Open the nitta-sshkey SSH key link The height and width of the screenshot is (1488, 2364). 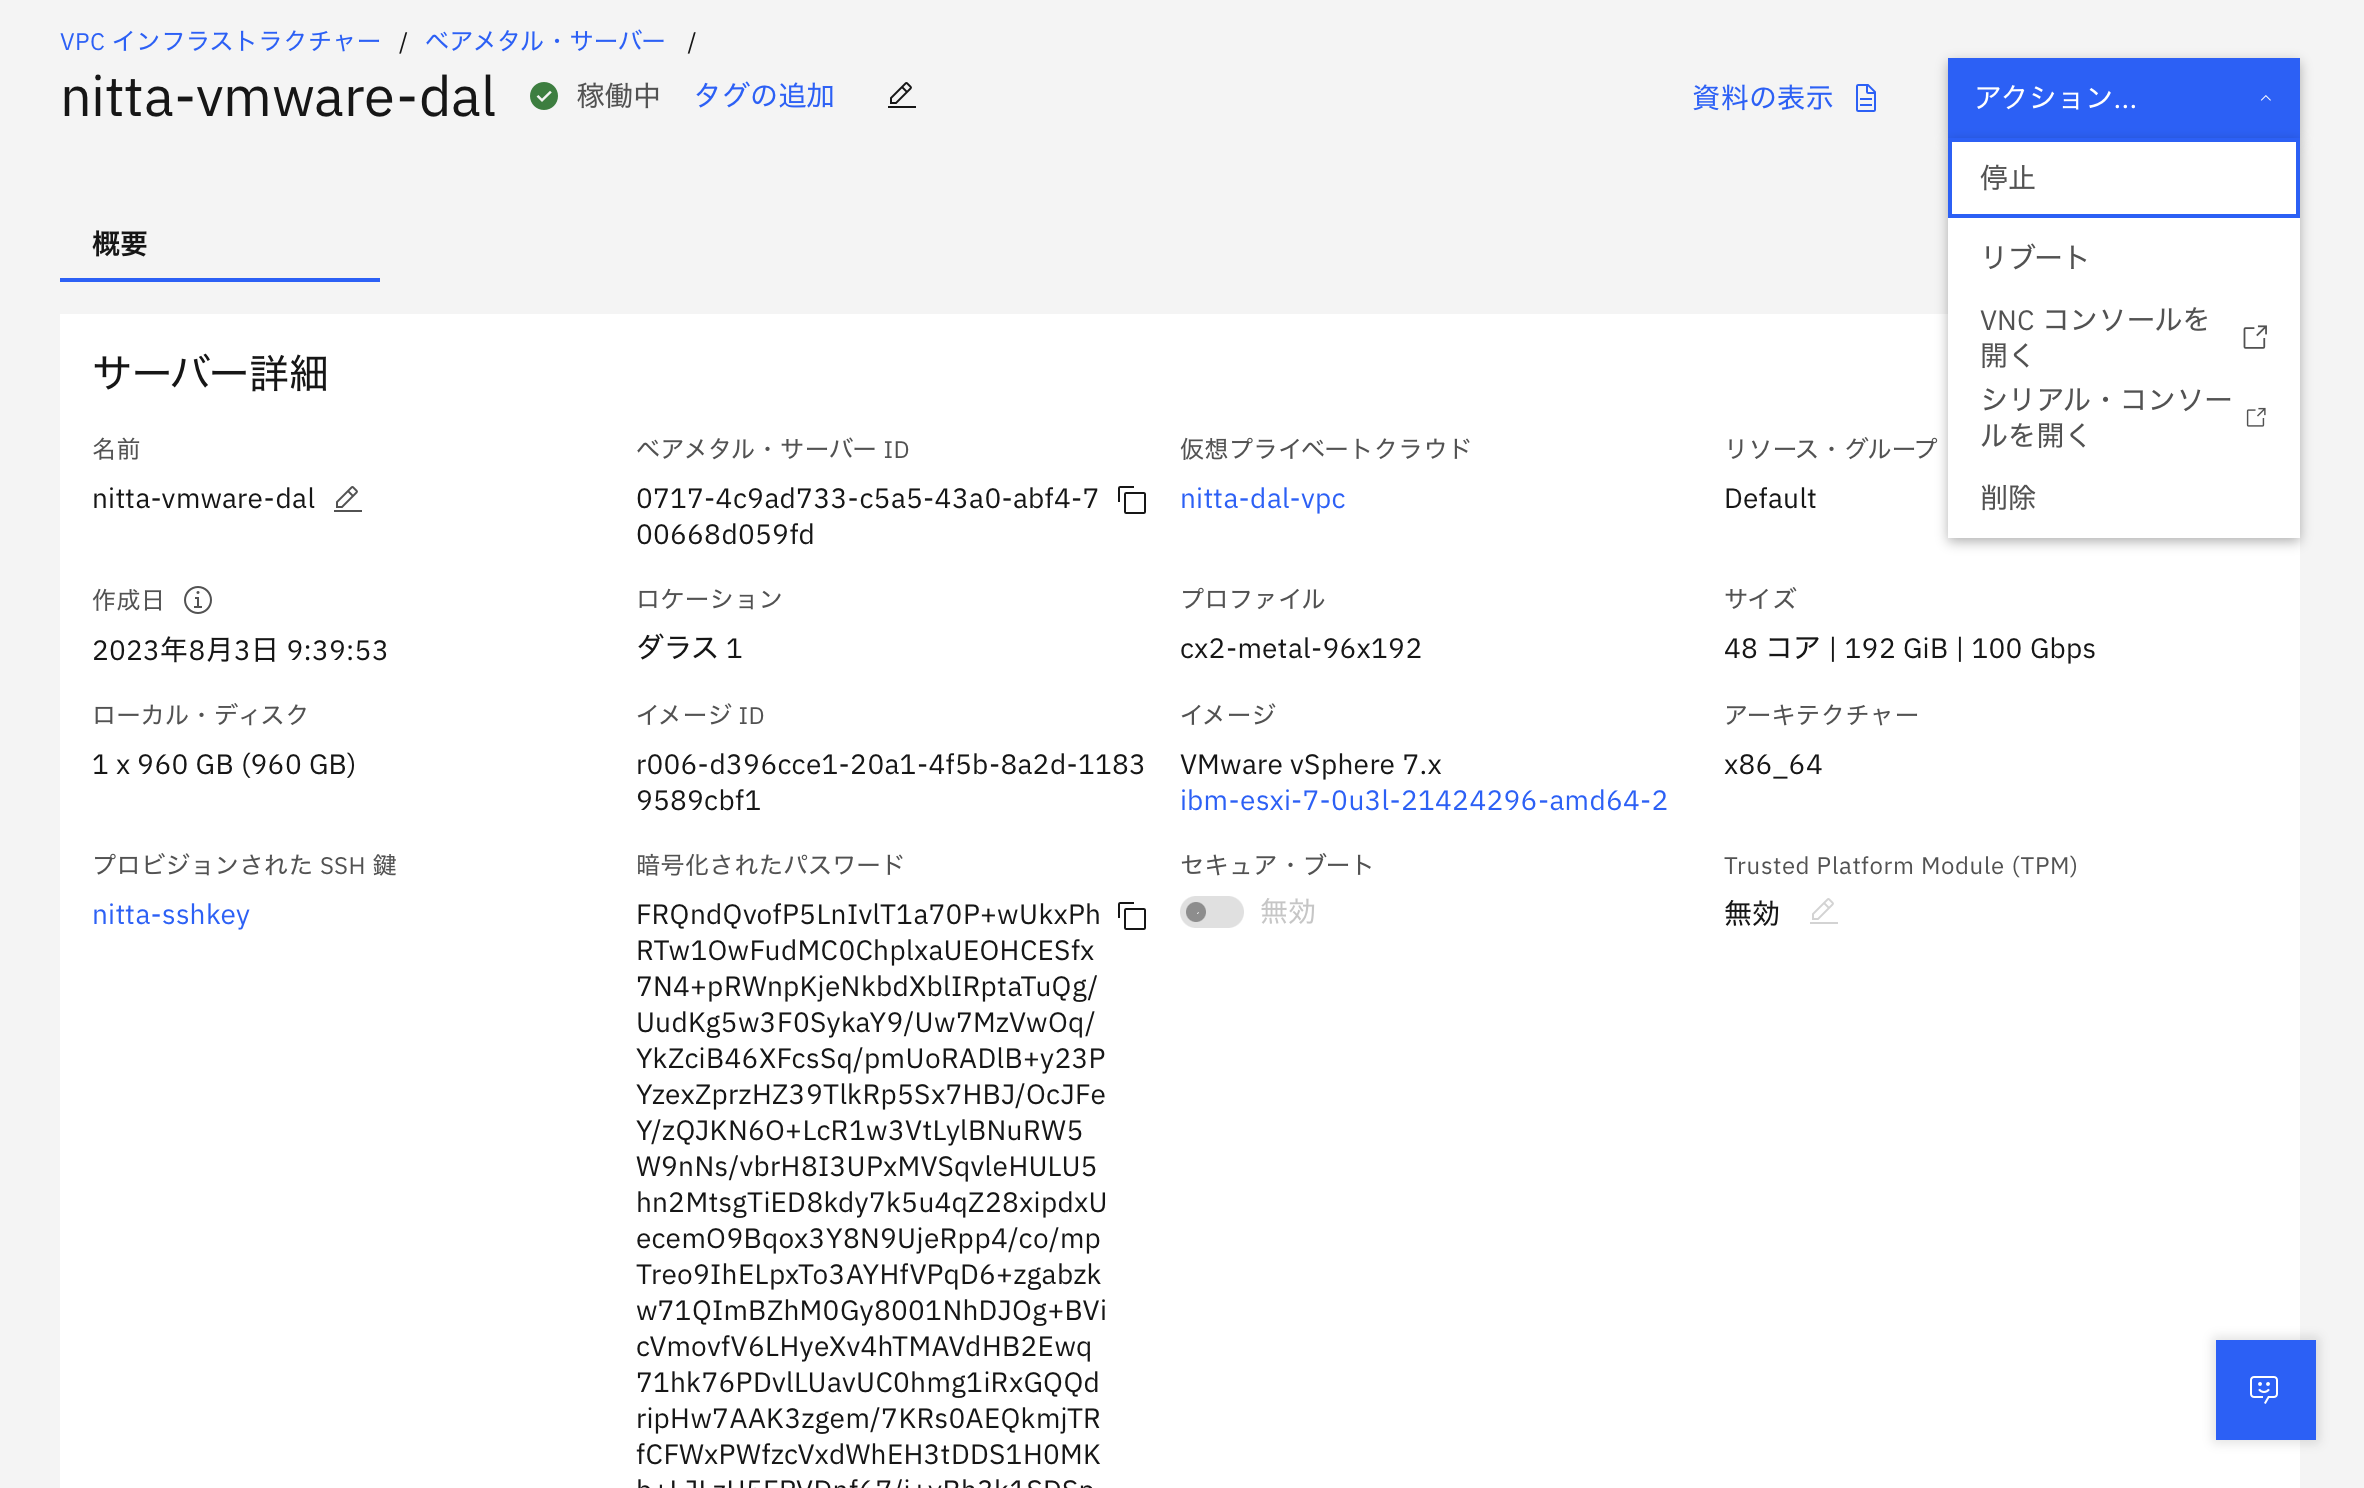pyautogui.click(x=170, y=913)
